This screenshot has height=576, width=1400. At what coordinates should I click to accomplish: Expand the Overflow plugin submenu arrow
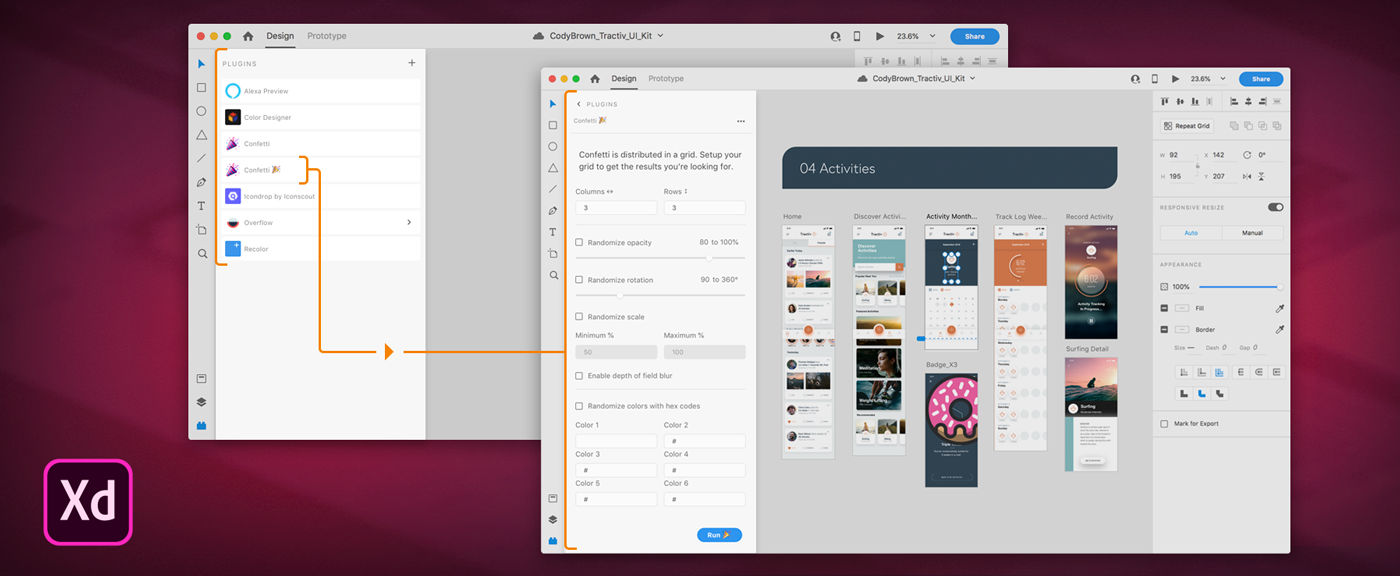click(x=409, y=222)
